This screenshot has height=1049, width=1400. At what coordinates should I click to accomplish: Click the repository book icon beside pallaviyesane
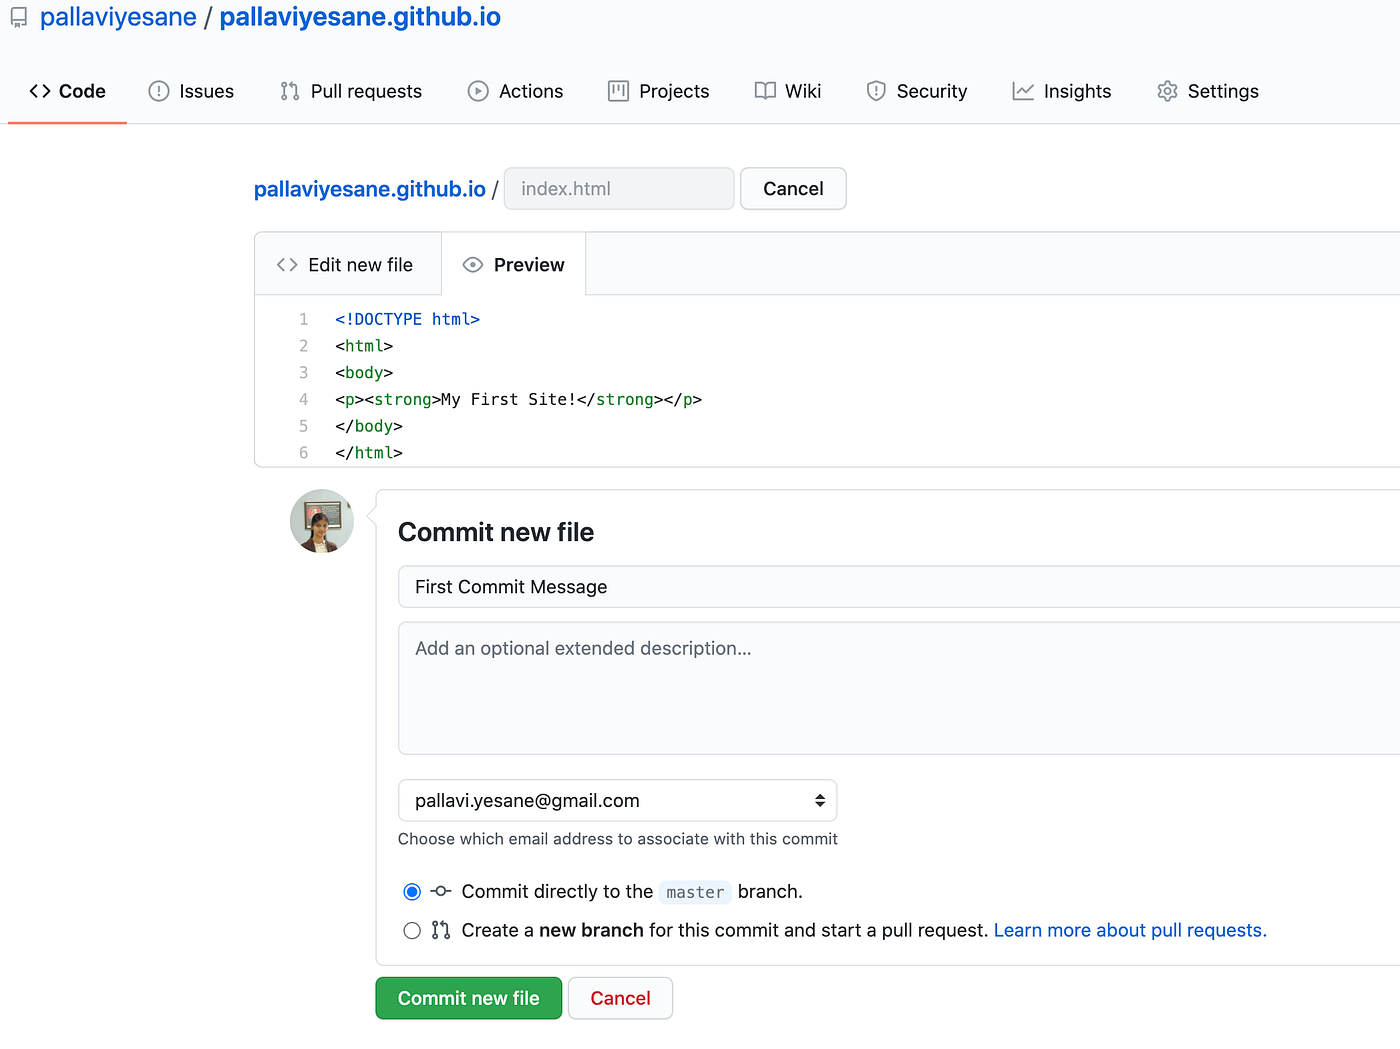(19, 18)
